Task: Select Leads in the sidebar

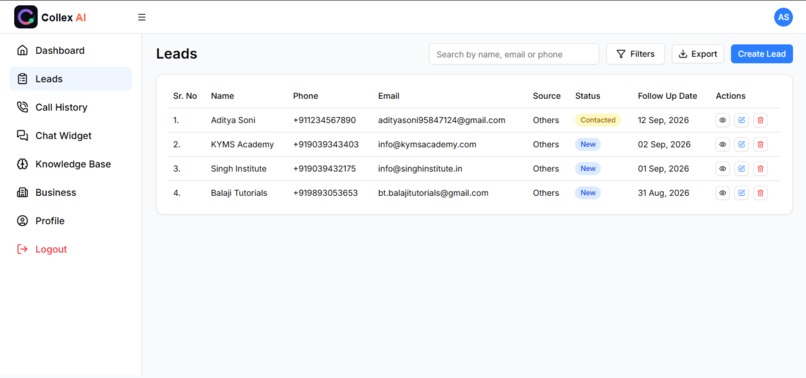Action: (70, 79)
